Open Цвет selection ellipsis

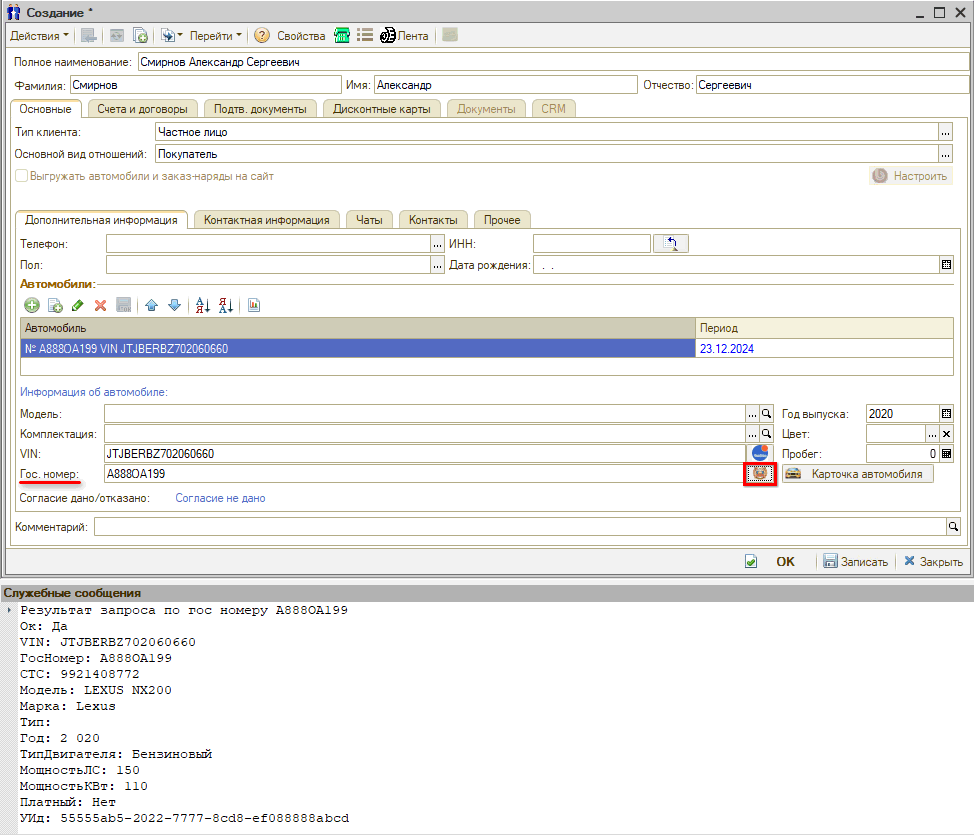pos(932,434)
